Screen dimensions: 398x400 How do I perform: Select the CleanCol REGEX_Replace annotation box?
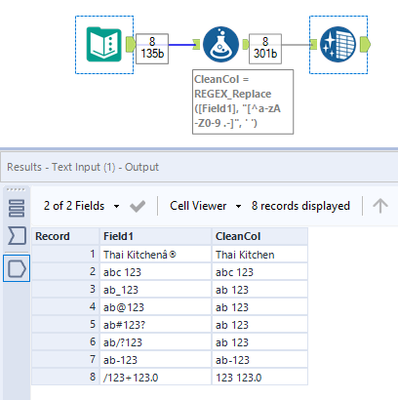coord(243,102)
